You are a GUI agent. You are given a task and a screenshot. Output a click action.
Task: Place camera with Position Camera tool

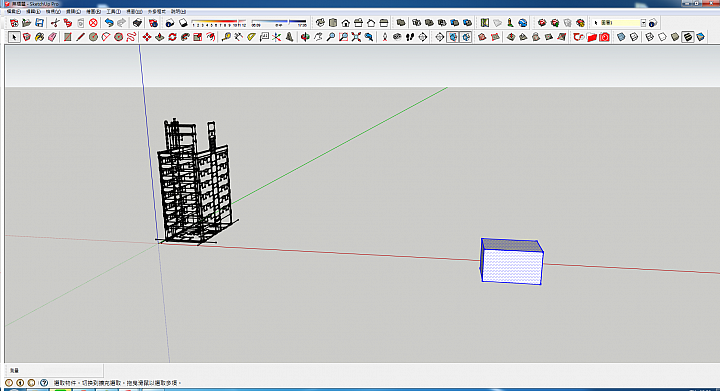385,37
